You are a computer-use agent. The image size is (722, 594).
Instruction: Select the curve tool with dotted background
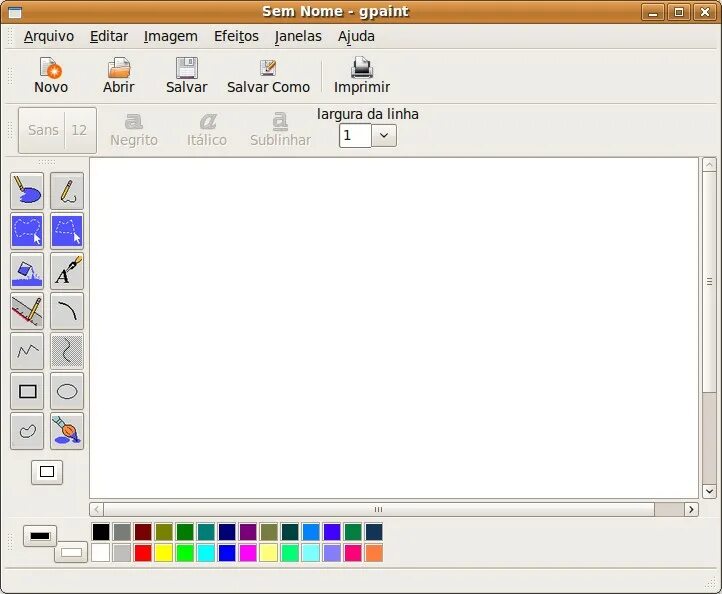(67, 351)
